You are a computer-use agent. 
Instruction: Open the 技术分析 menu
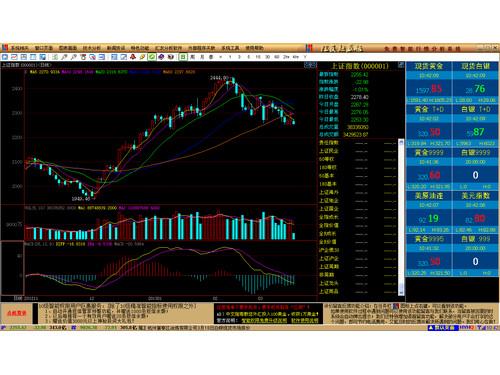coord(92,48)
